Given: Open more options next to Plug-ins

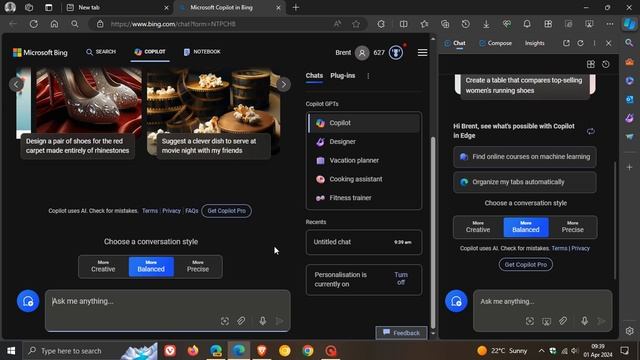Looking at the screenshot, I should pos(368,76).
